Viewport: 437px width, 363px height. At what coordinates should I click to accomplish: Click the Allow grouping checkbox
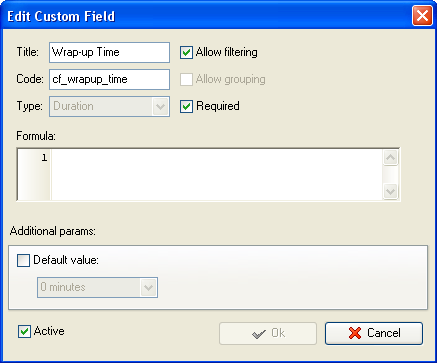click(186, 79)
